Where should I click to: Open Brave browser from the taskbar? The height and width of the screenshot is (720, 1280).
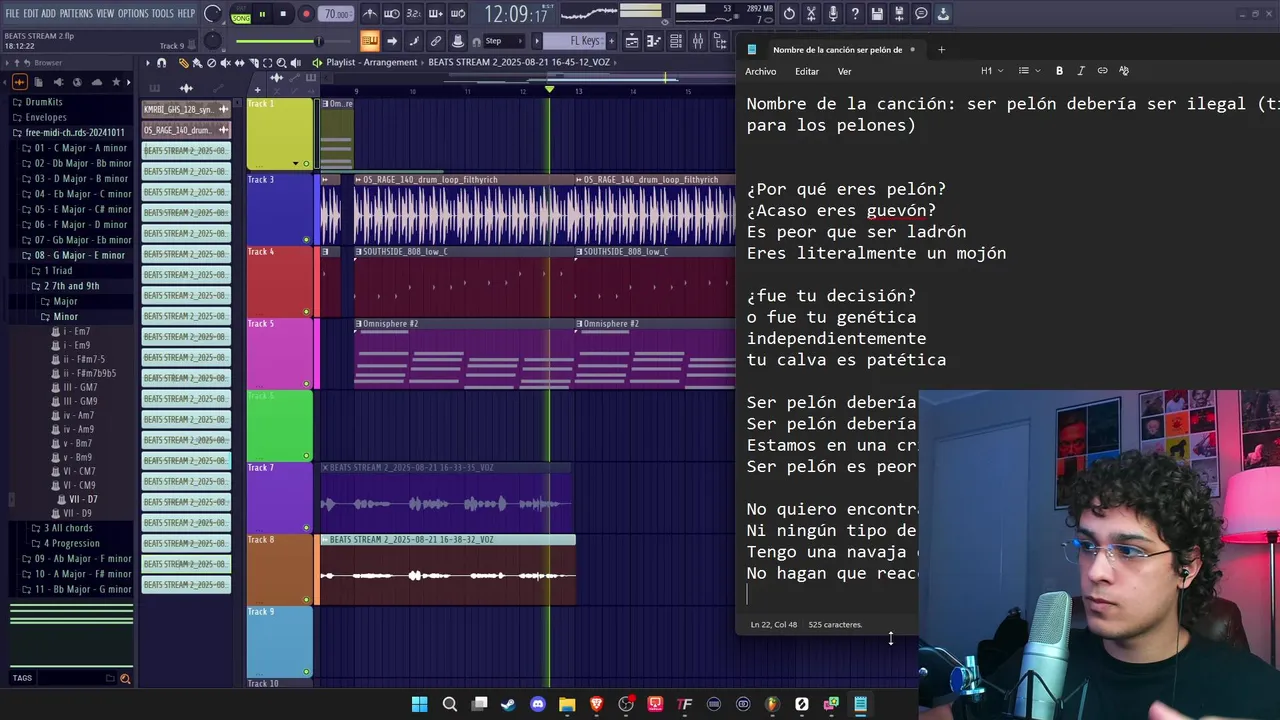click(597, 704)
